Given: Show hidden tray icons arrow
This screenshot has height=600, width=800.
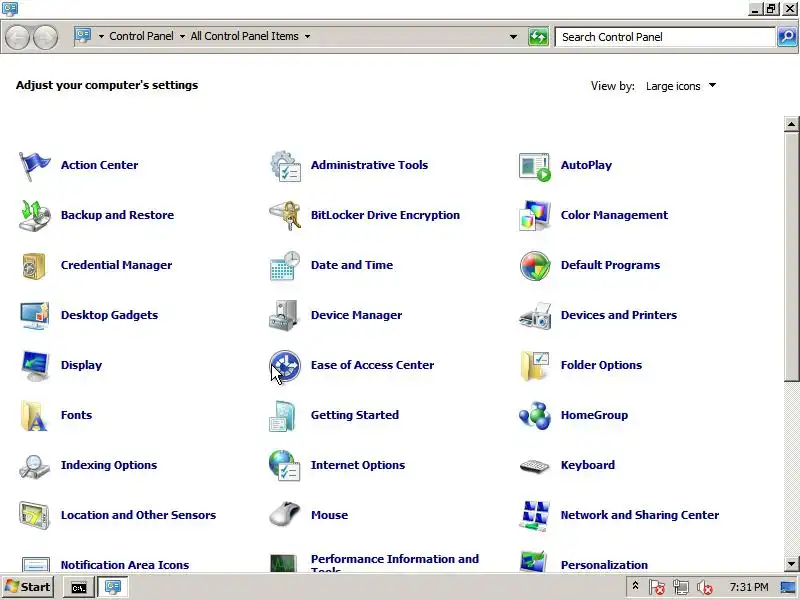Looking at the screenshot, I should [635, 586].
